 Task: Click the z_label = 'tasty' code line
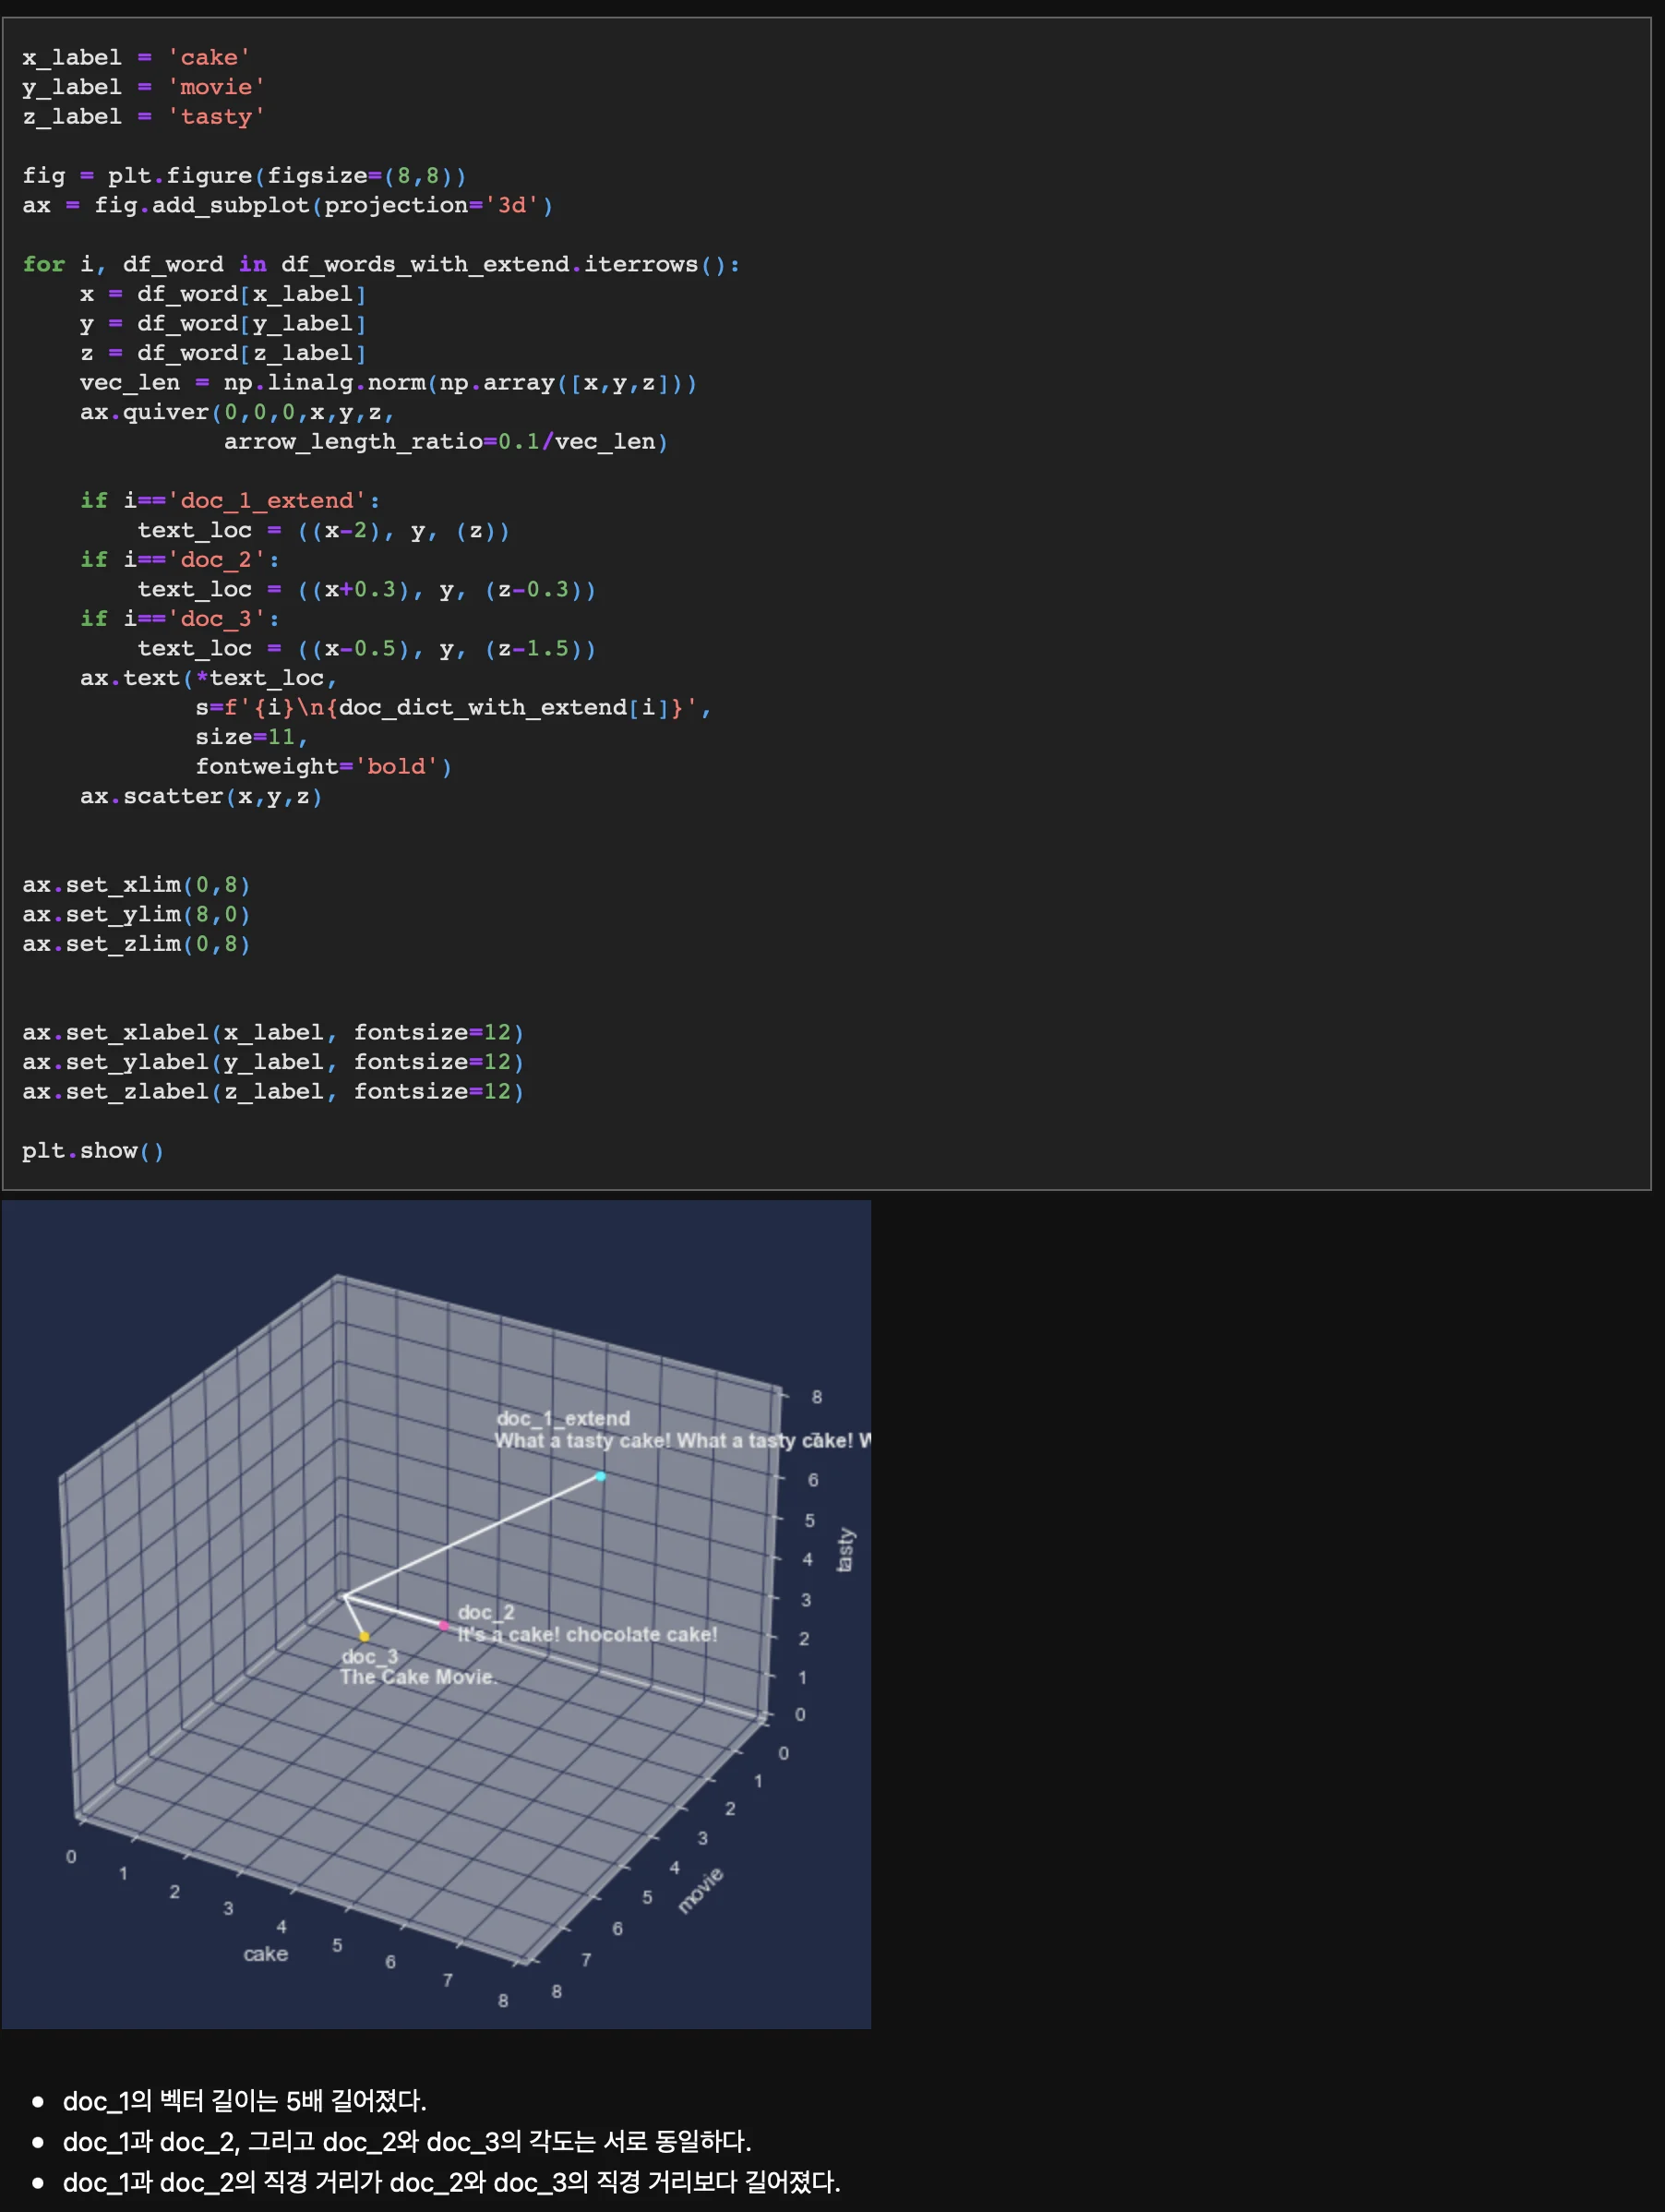click(143, 117)
